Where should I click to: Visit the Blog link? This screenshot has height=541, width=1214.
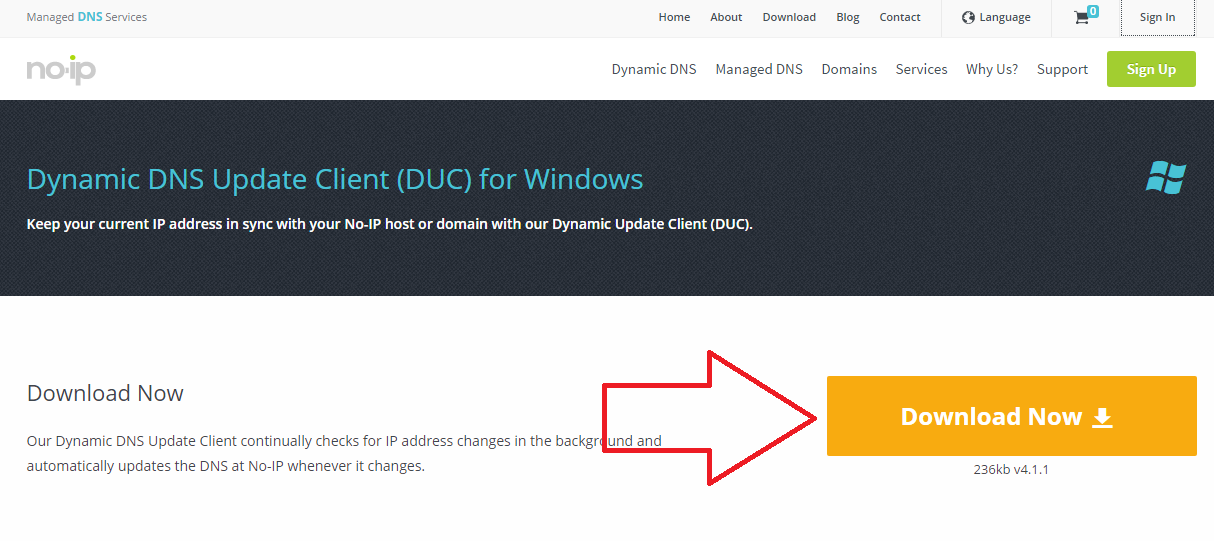point(848,17)
